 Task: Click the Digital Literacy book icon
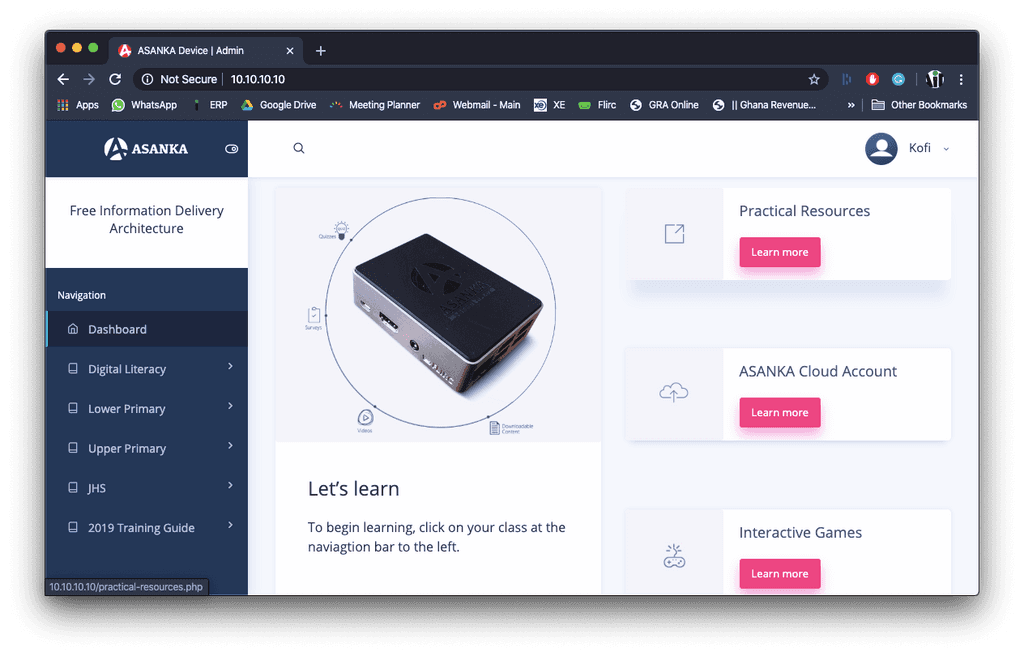click(x=73, y=368)
